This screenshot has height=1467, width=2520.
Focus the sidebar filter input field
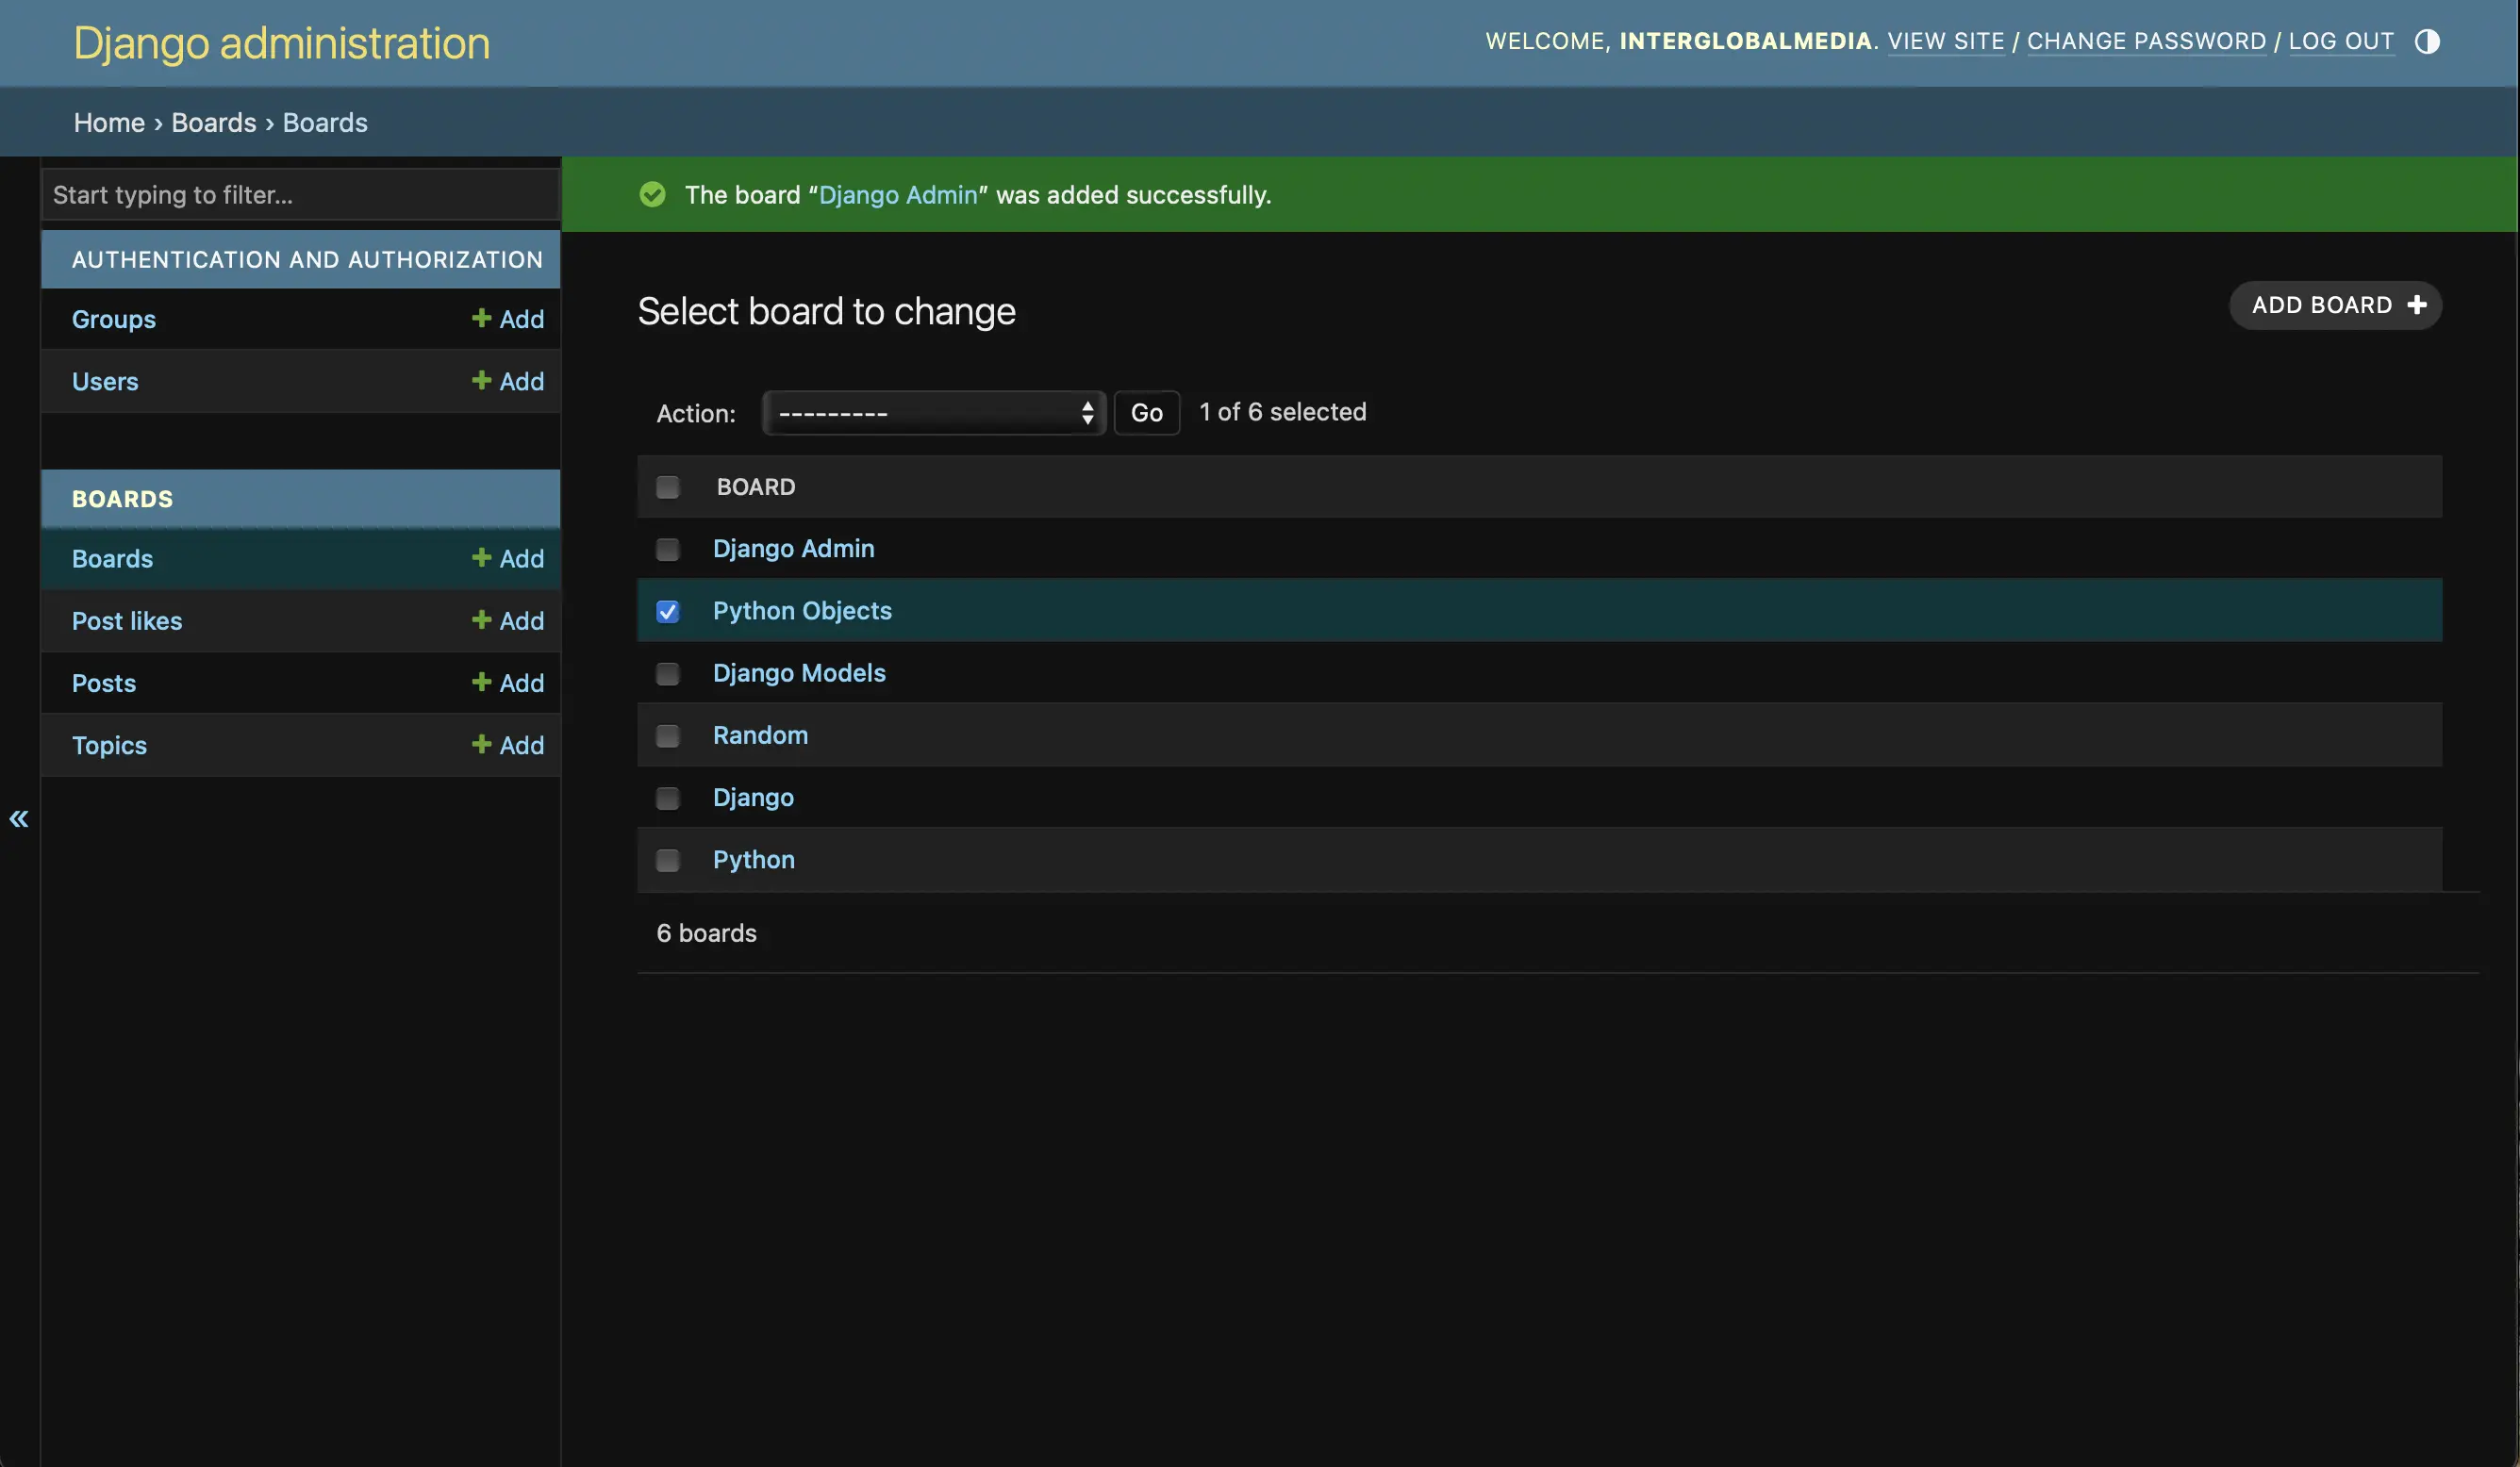(x=301, y=194)
